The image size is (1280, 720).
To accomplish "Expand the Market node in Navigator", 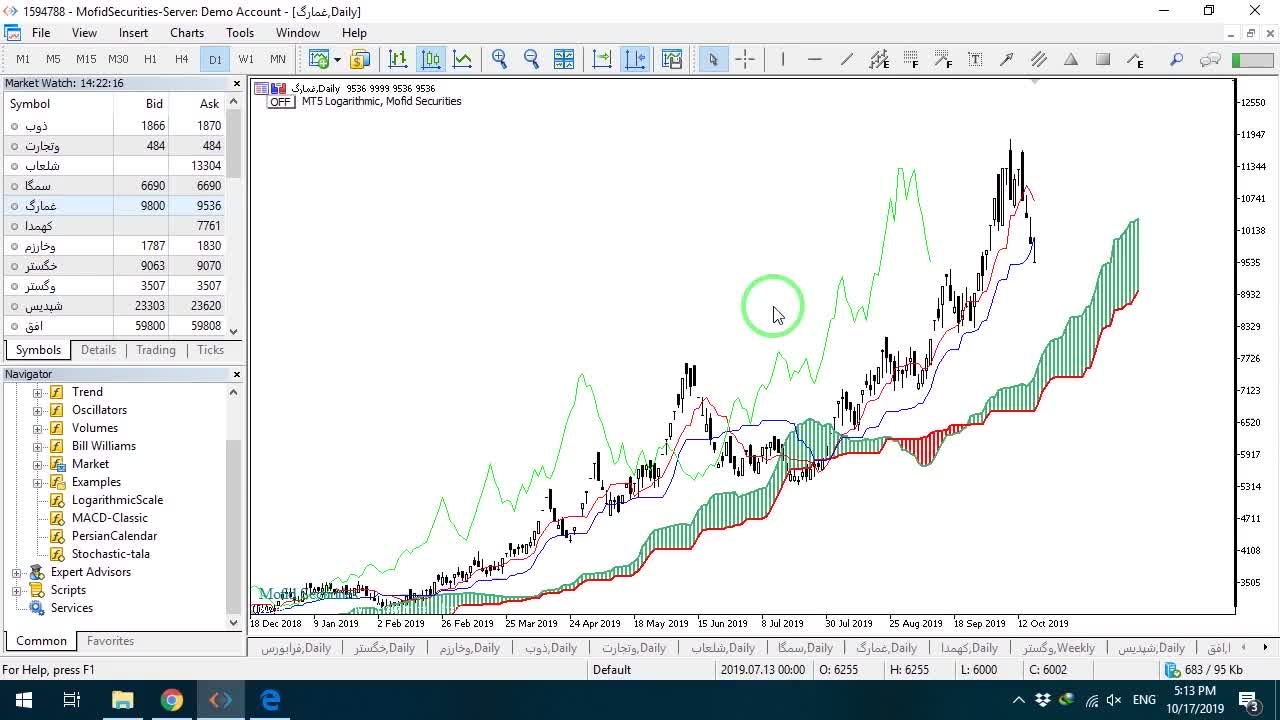I will click(38, 464).
